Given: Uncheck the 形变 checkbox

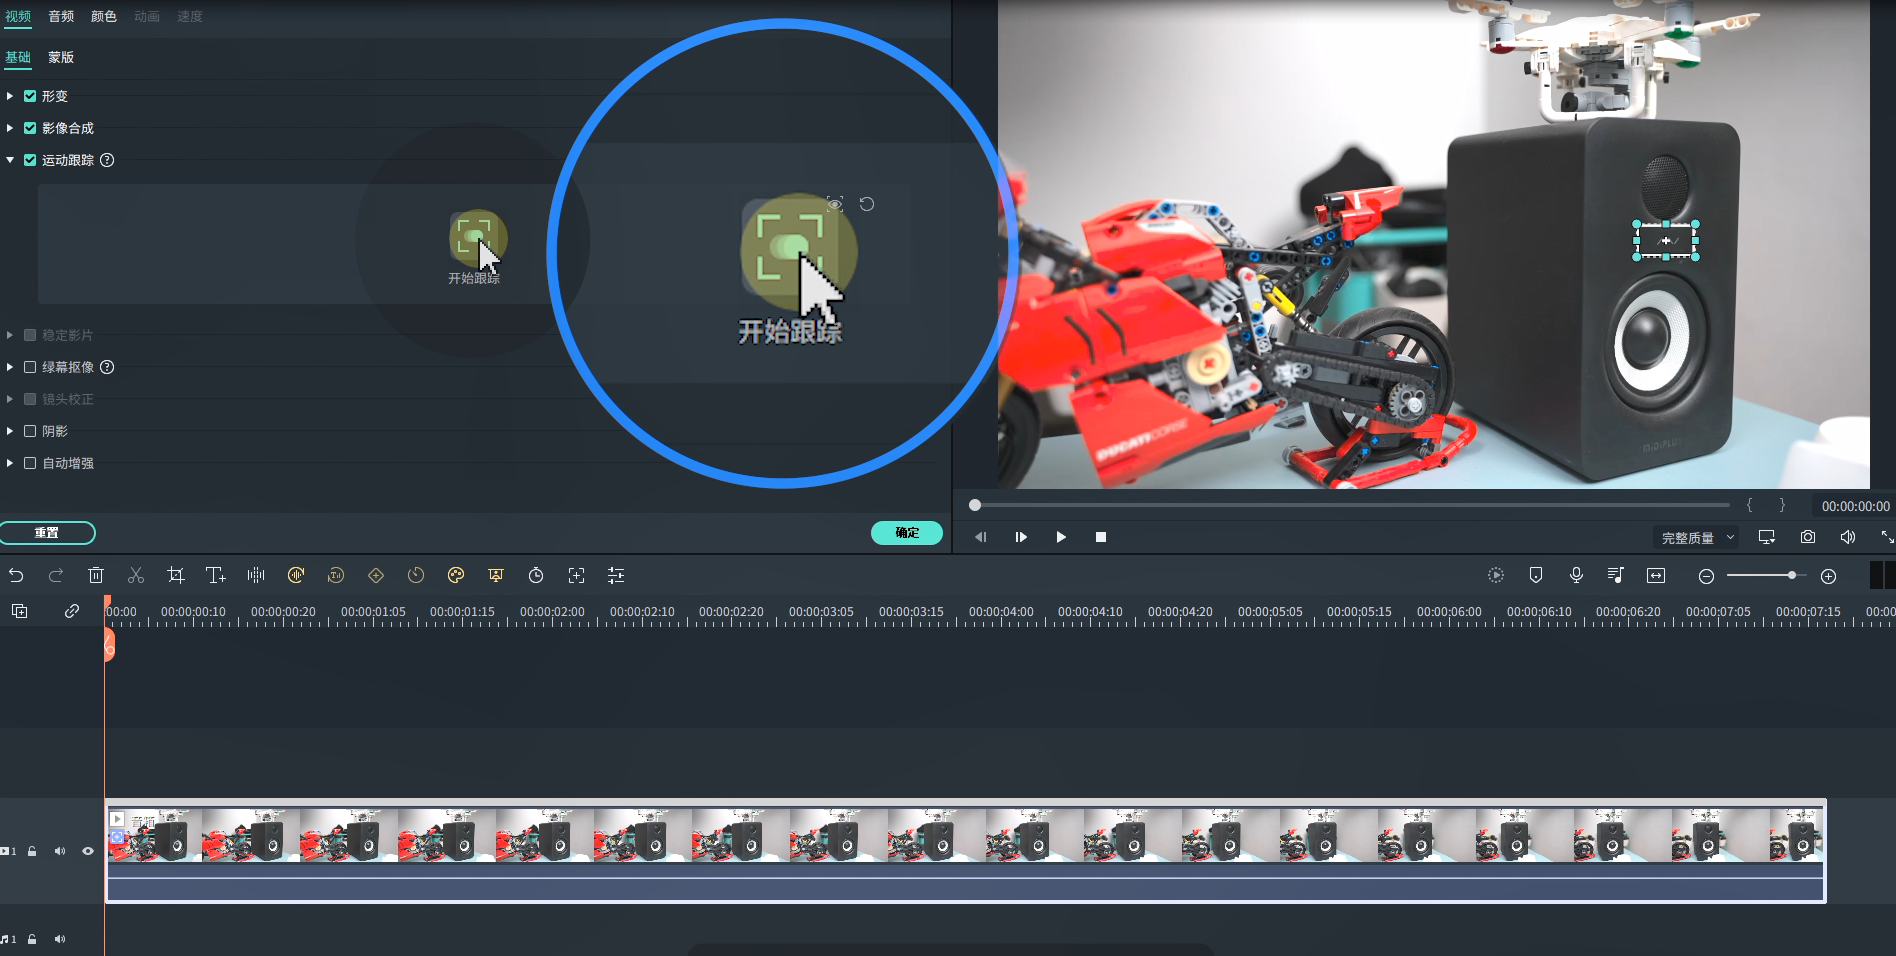Looking at the screenshot, I should [x=30, y=96].
